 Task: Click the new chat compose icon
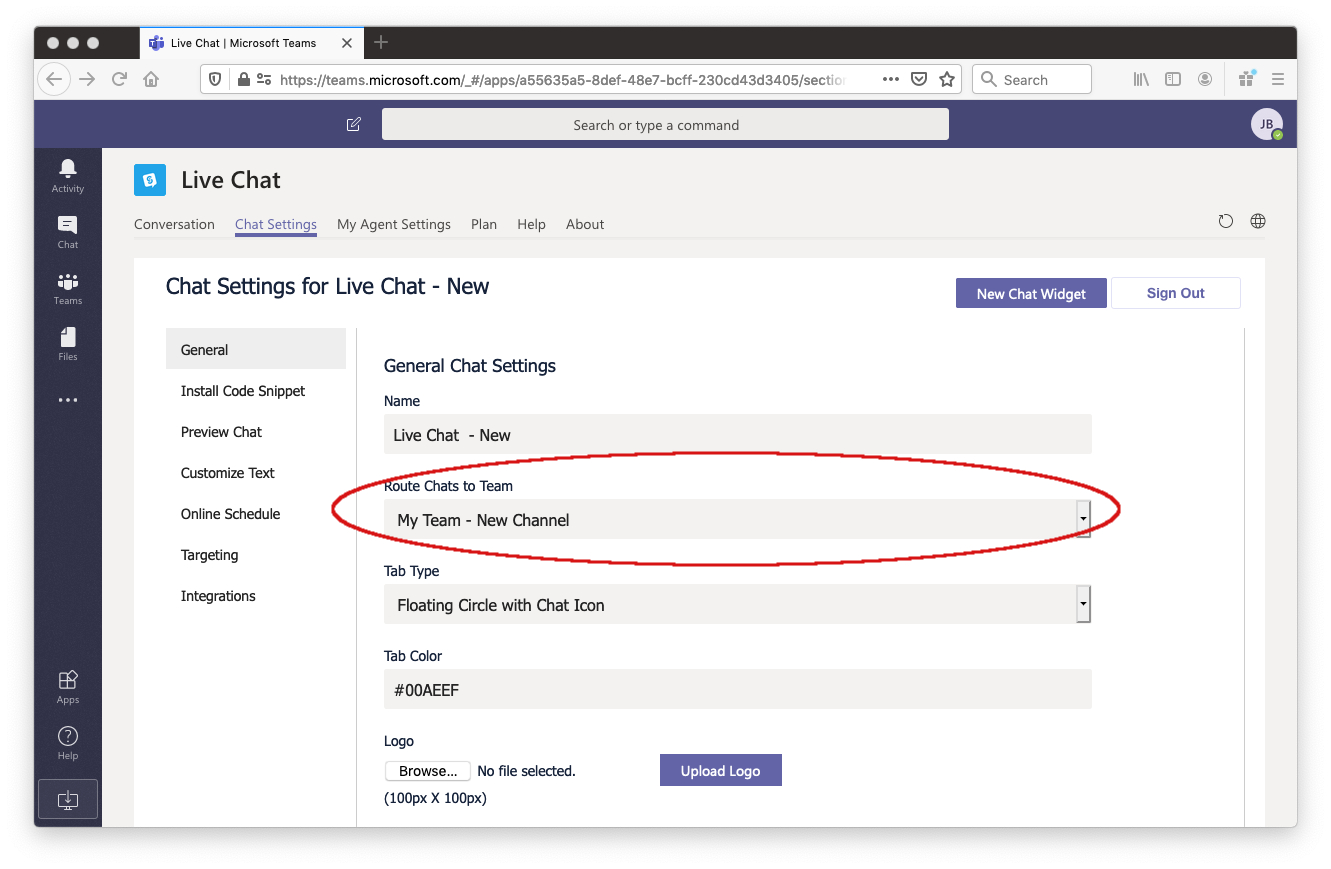[x=353, y=125]
